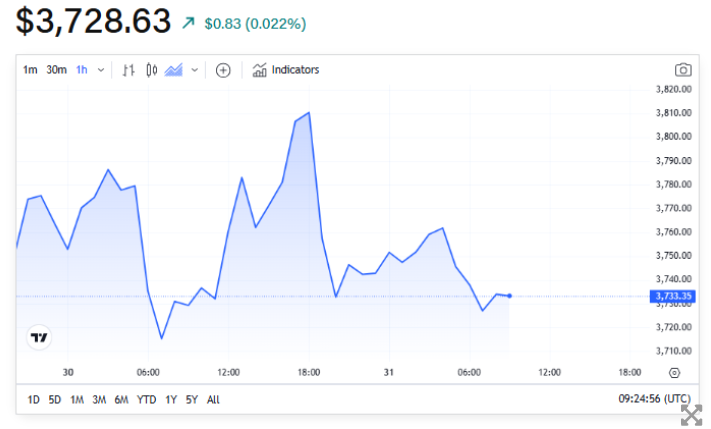This screenshot has height=429, width=711.
Task: Switch to candlestick chart style
Action: point(152,70)
